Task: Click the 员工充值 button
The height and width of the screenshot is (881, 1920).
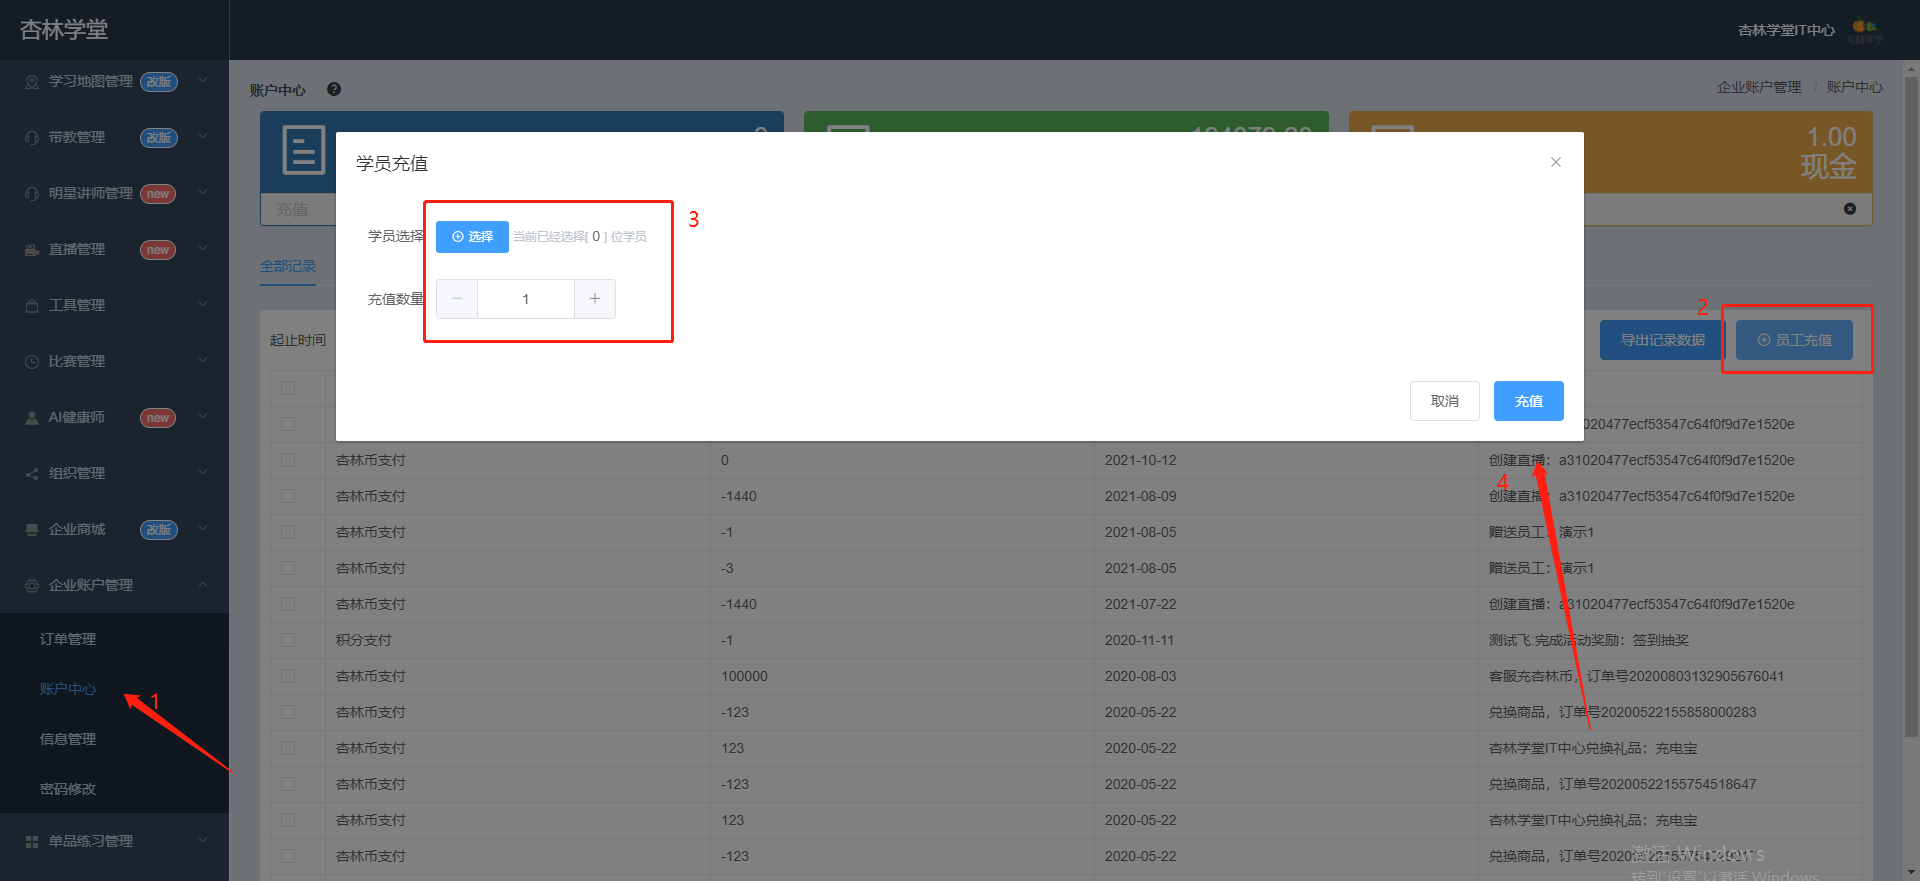Action: [x=1794, y=340]
